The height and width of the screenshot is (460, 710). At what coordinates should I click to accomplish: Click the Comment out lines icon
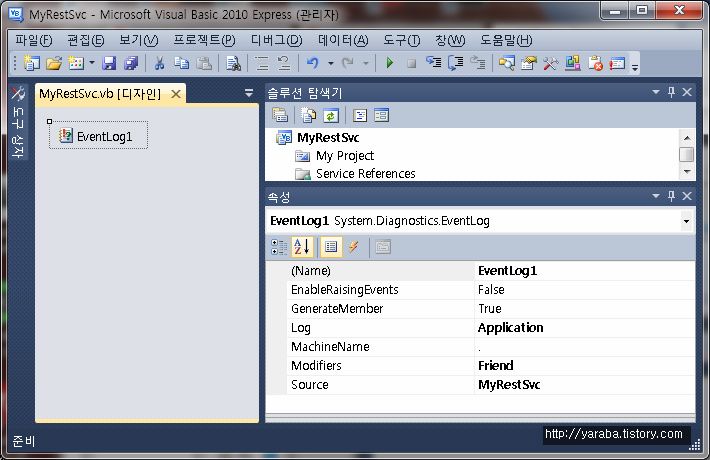pos(262,63)
